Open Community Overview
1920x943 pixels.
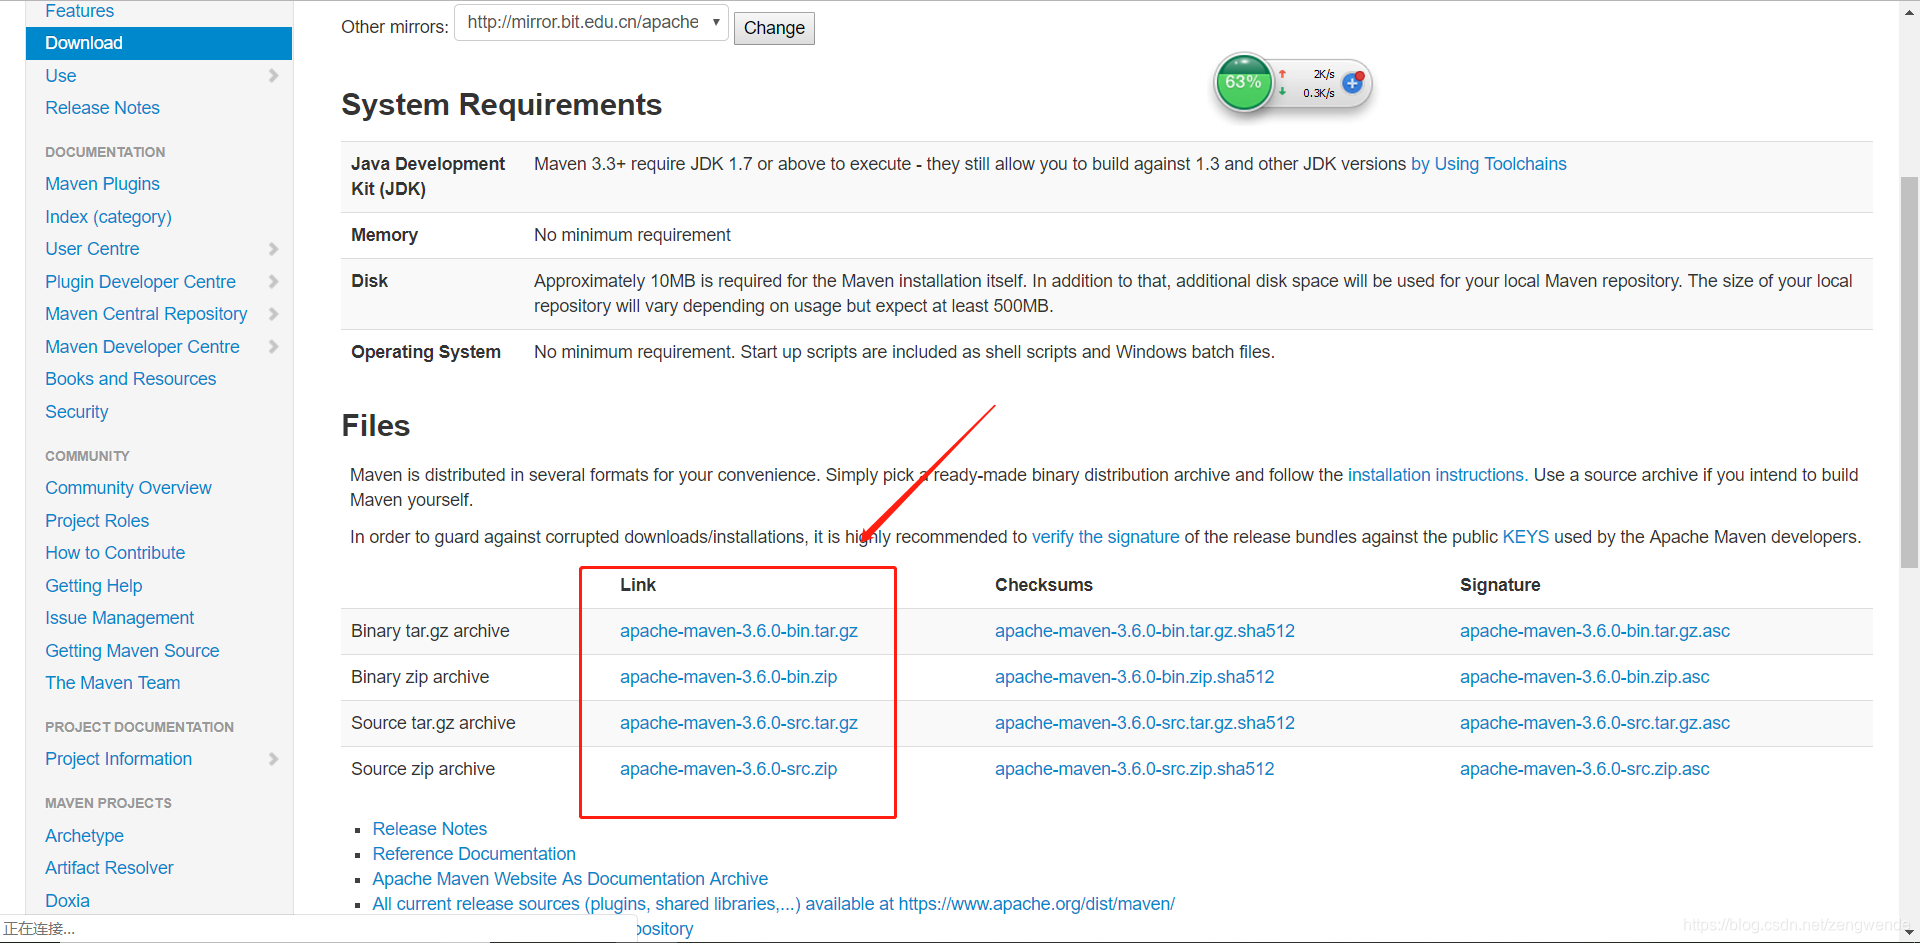(x=128, y=488)
